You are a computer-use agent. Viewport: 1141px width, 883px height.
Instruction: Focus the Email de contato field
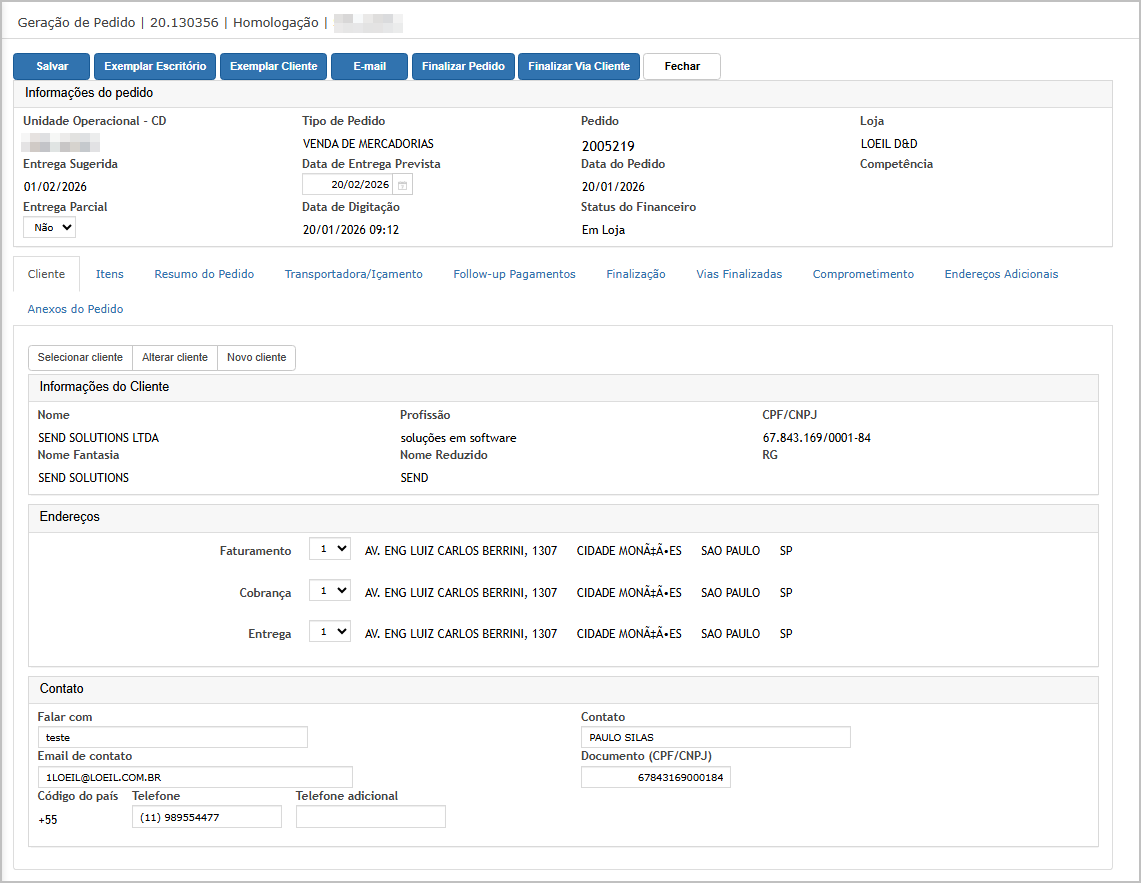pyautogui.click(x=195, y=777)
